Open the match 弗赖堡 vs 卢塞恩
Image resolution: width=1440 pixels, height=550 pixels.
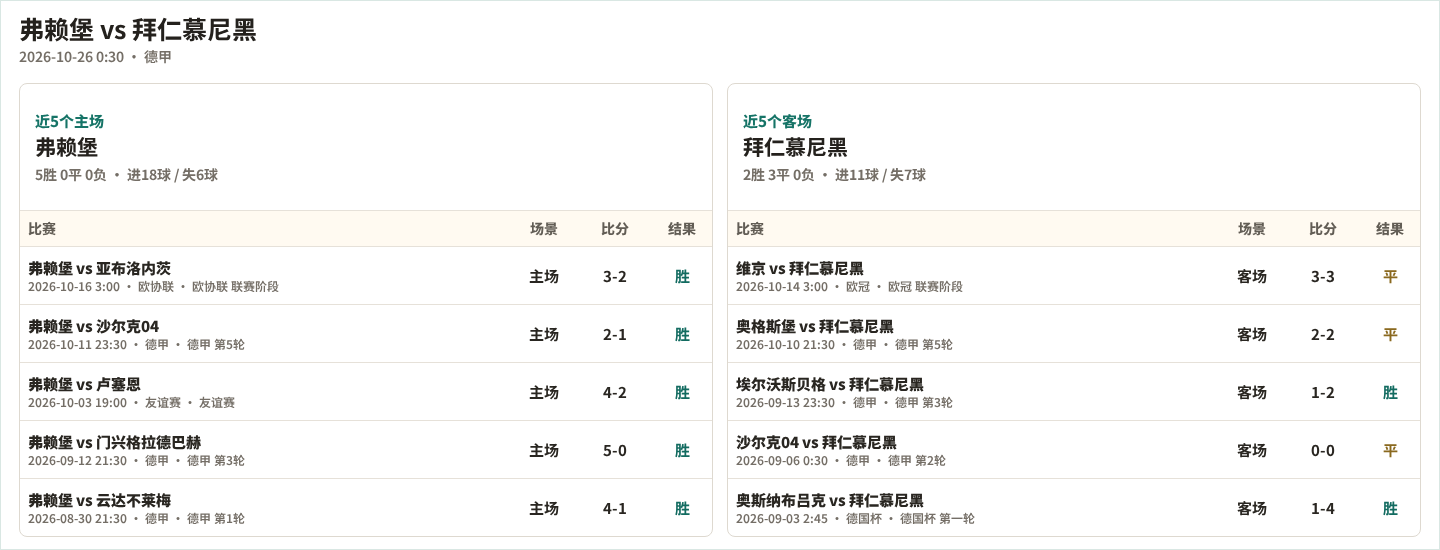pyautogui.click(x=84, y=384)
